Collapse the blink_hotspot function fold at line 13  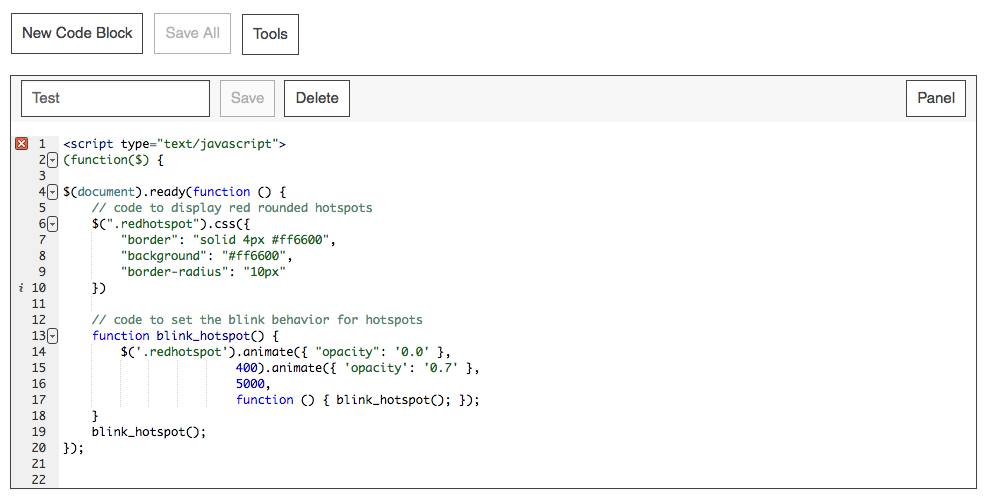pos(53,336)
